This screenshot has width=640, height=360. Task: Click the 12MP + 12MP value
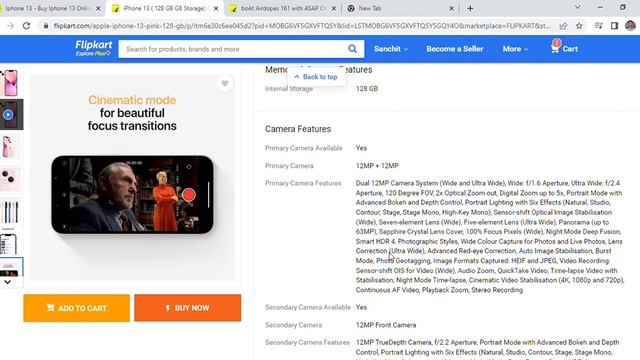[377, 166]
